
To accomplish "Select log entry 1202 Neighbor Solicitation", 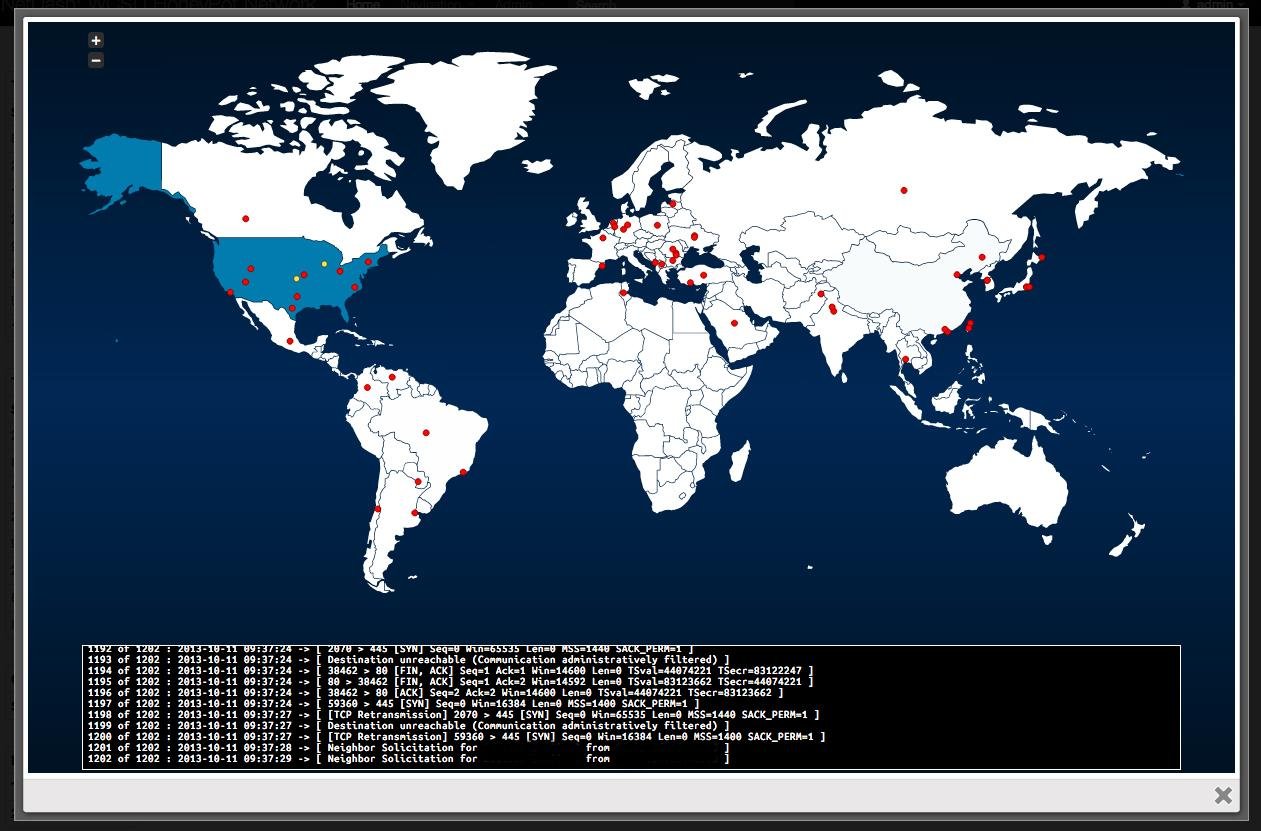I will (x=400, y=758).
